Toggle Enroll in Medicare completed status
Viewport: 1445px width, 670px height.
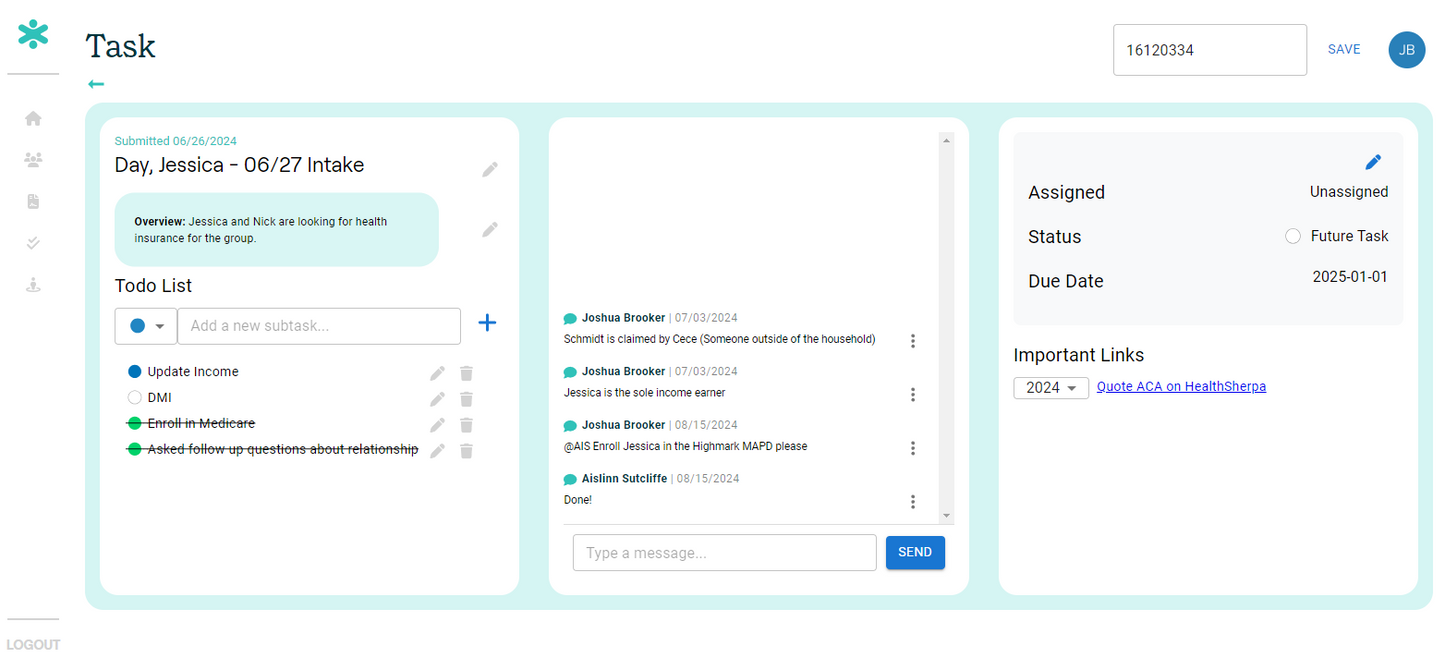coord(135,424)
